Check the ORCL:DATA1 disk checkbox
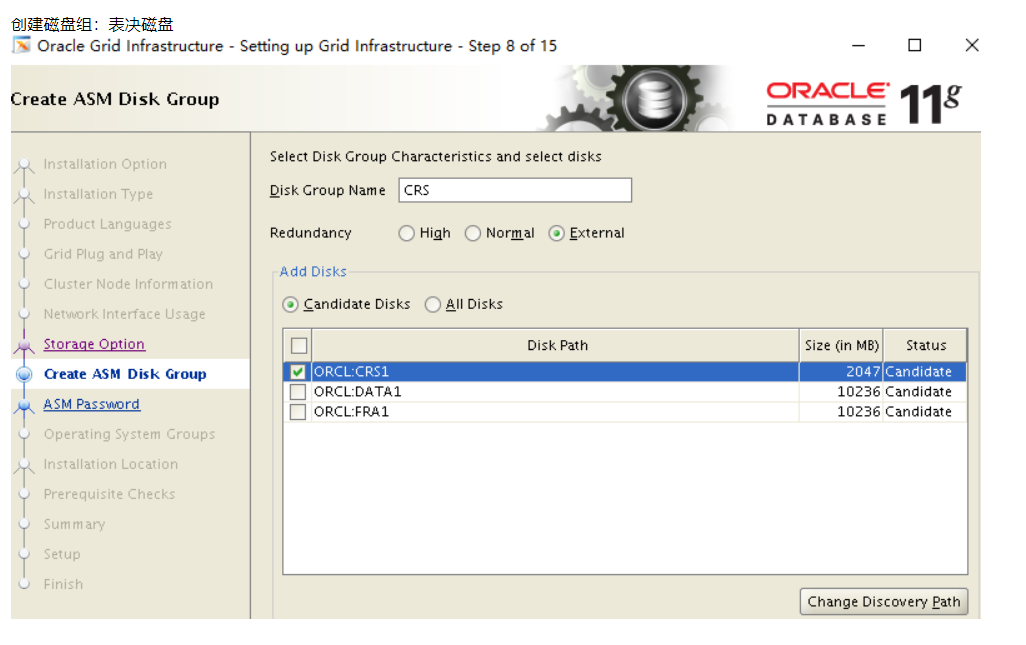Screen dimensions: 1026x645 [x=298, y=392]
